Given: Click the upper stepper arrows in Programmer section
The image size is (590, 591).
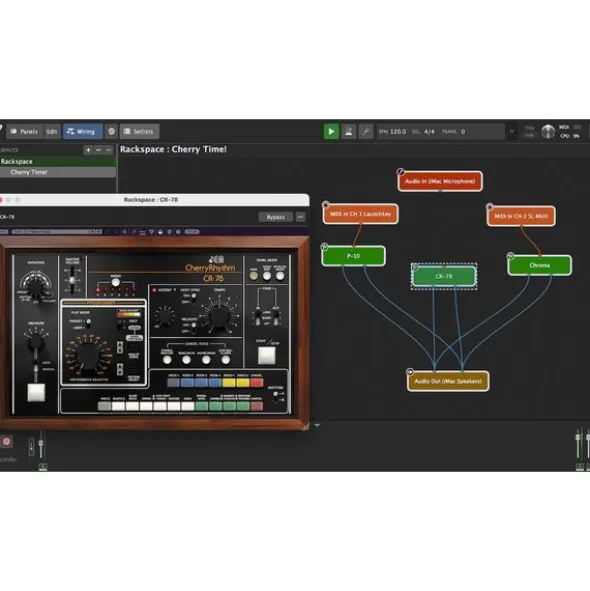Looking at the screenshot, I should [x=120, y=348].
